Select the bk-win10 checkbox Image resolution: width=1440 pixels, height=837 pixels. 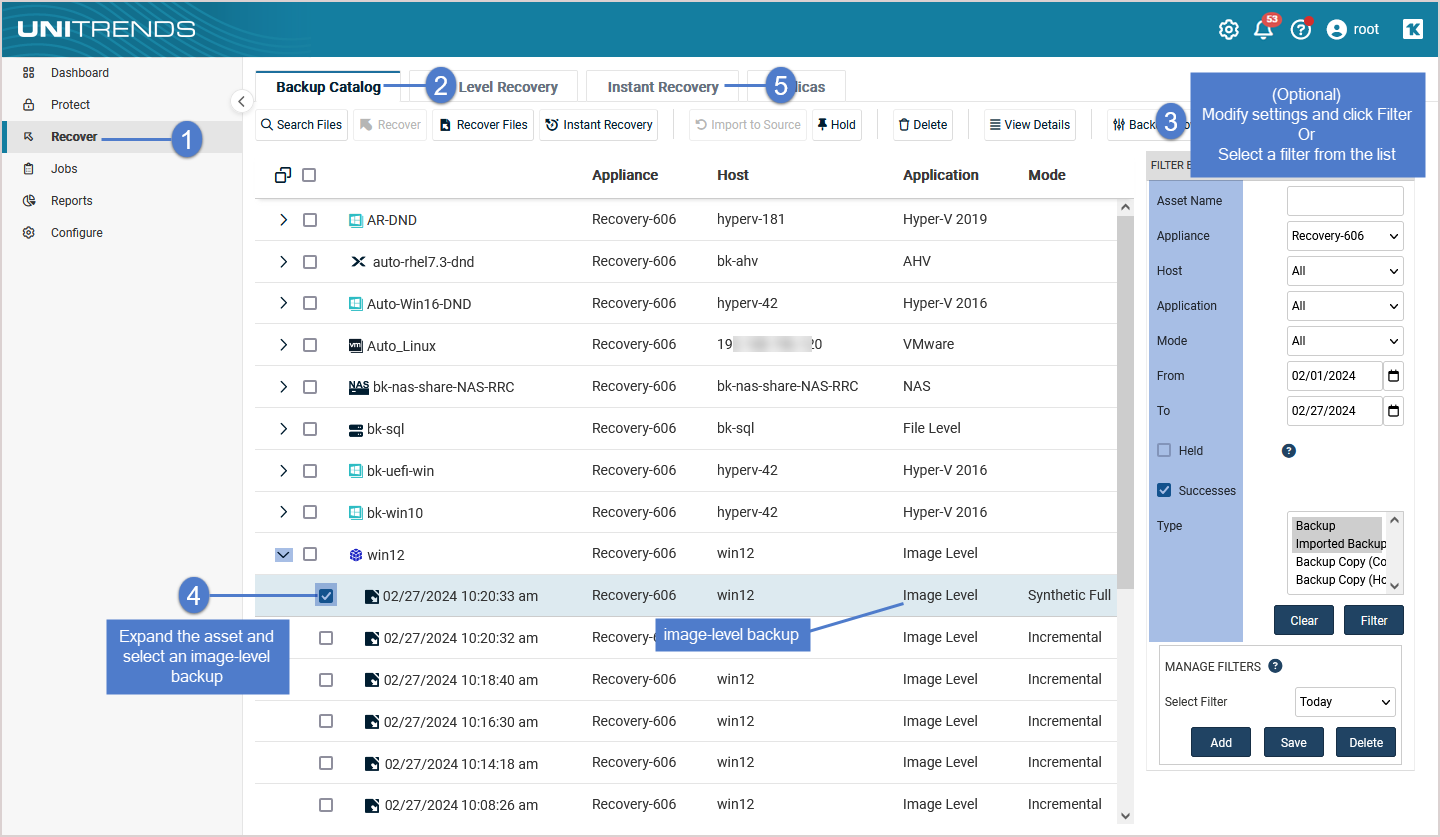click(x=310, y=512)
